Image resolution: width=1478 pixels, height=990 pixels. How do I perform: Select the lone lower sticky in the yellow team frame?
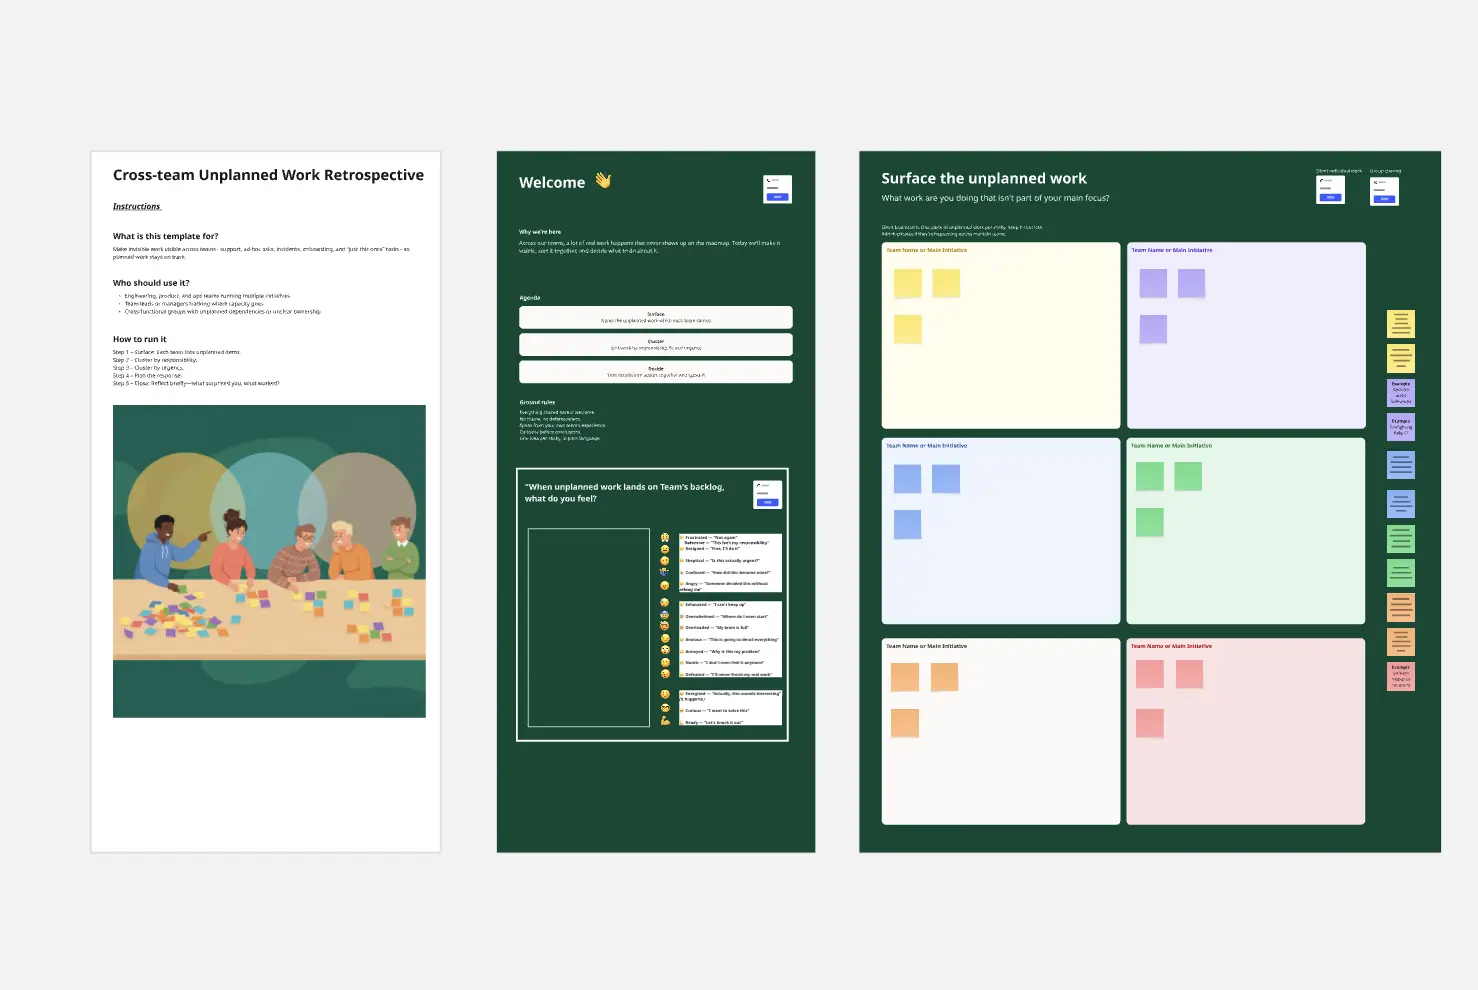[908, 329]
